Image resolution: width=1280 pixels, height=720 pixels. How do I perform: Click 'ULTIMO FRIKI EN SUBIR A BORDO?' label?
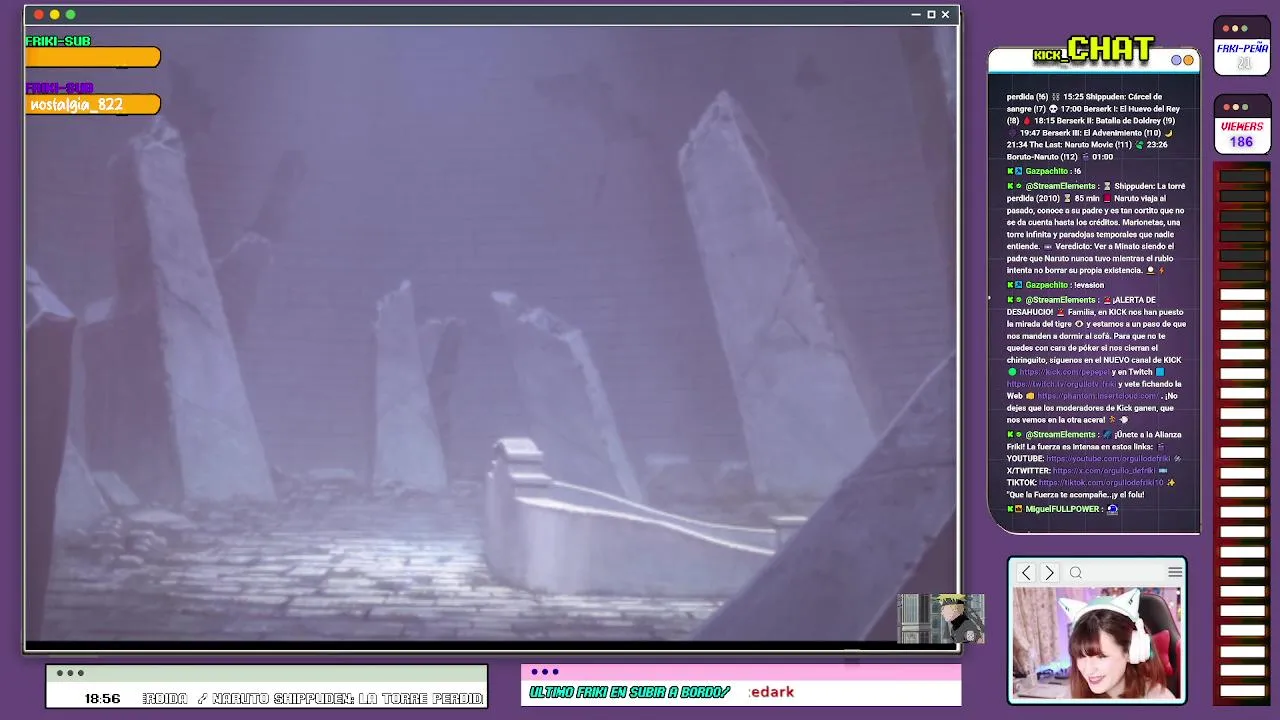[630, 692]
